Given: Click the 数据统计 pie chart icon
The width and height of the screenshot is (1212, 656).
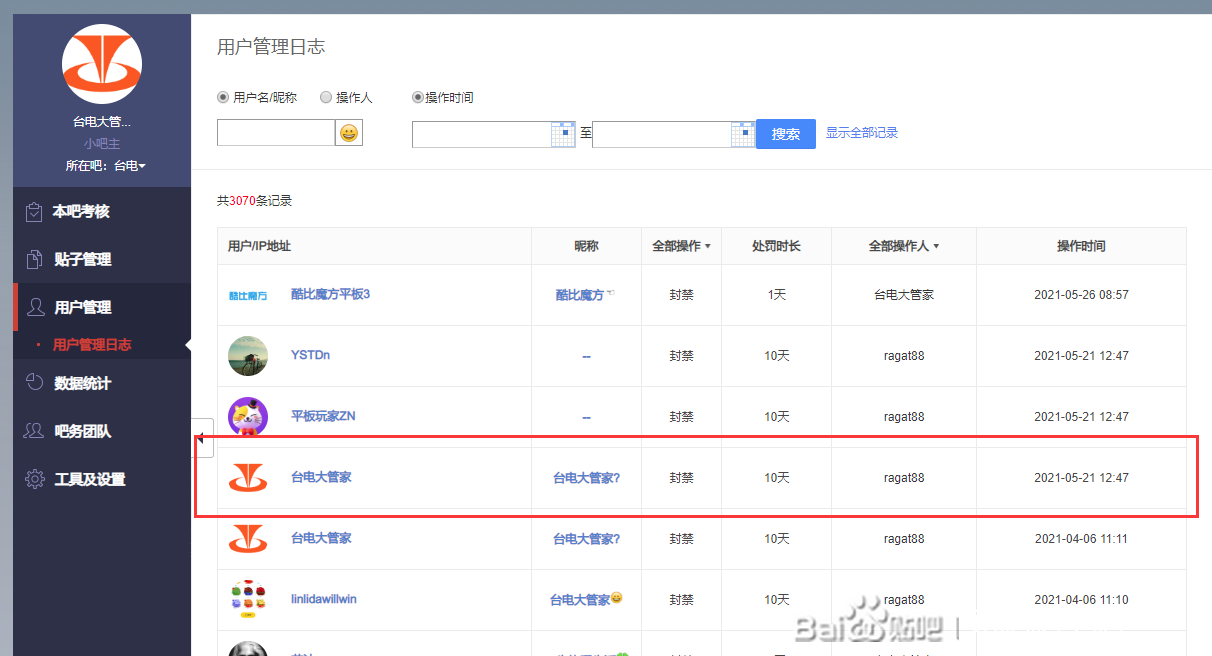Looking at the screenshot, I should click(35, 383).
